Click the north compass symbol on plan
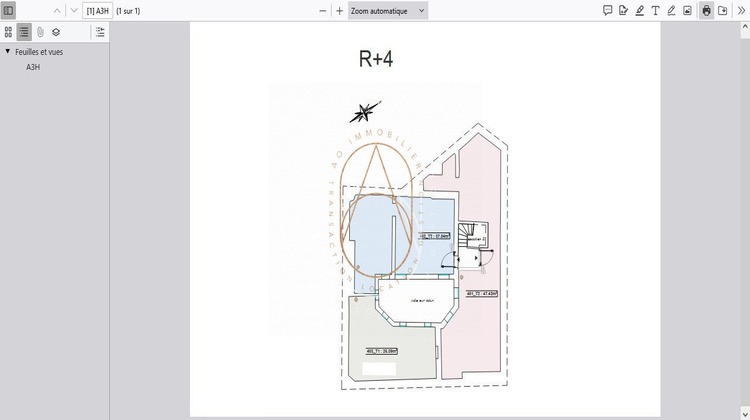The width and height of the screenshot is (750, 420). [365, 112]
